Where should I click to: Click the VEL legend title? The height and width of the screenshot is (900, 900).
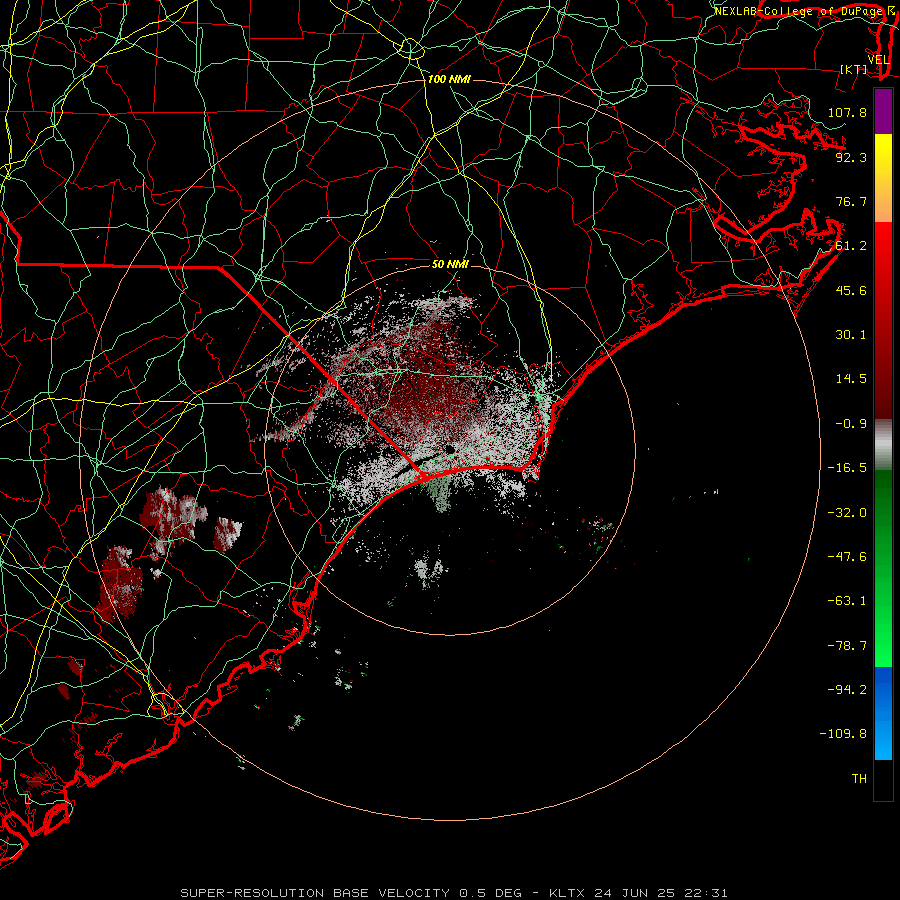(x=878, y=60)
